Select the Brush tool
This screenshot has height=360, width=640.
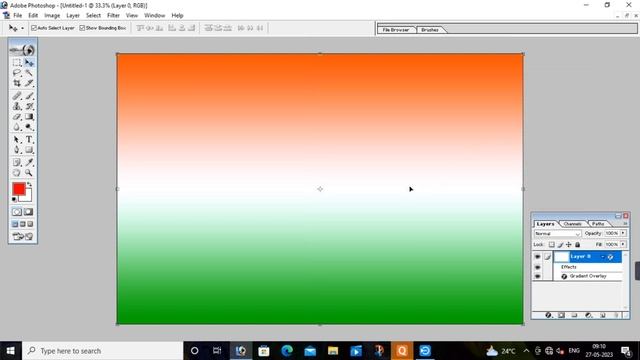[29, 96]
